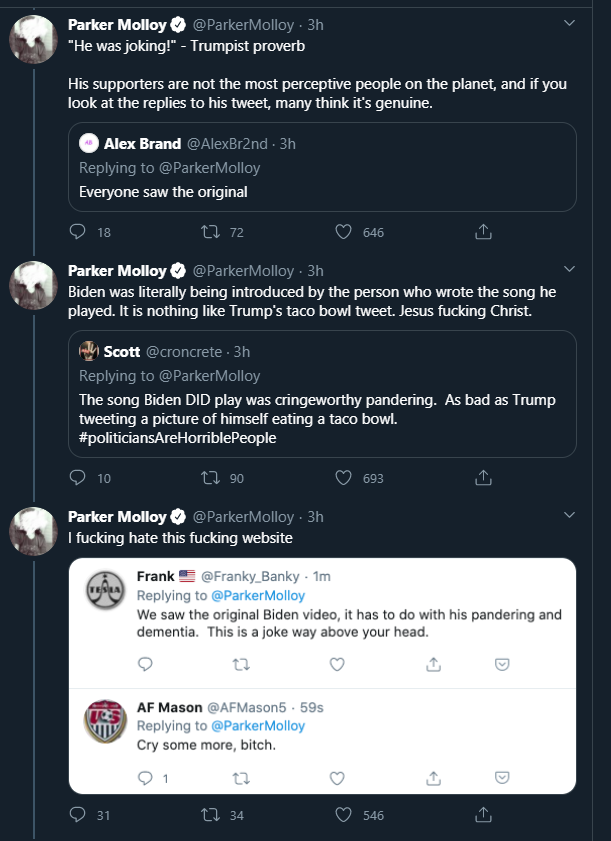Open Scott @croncrete's quoted tweet

322,394
